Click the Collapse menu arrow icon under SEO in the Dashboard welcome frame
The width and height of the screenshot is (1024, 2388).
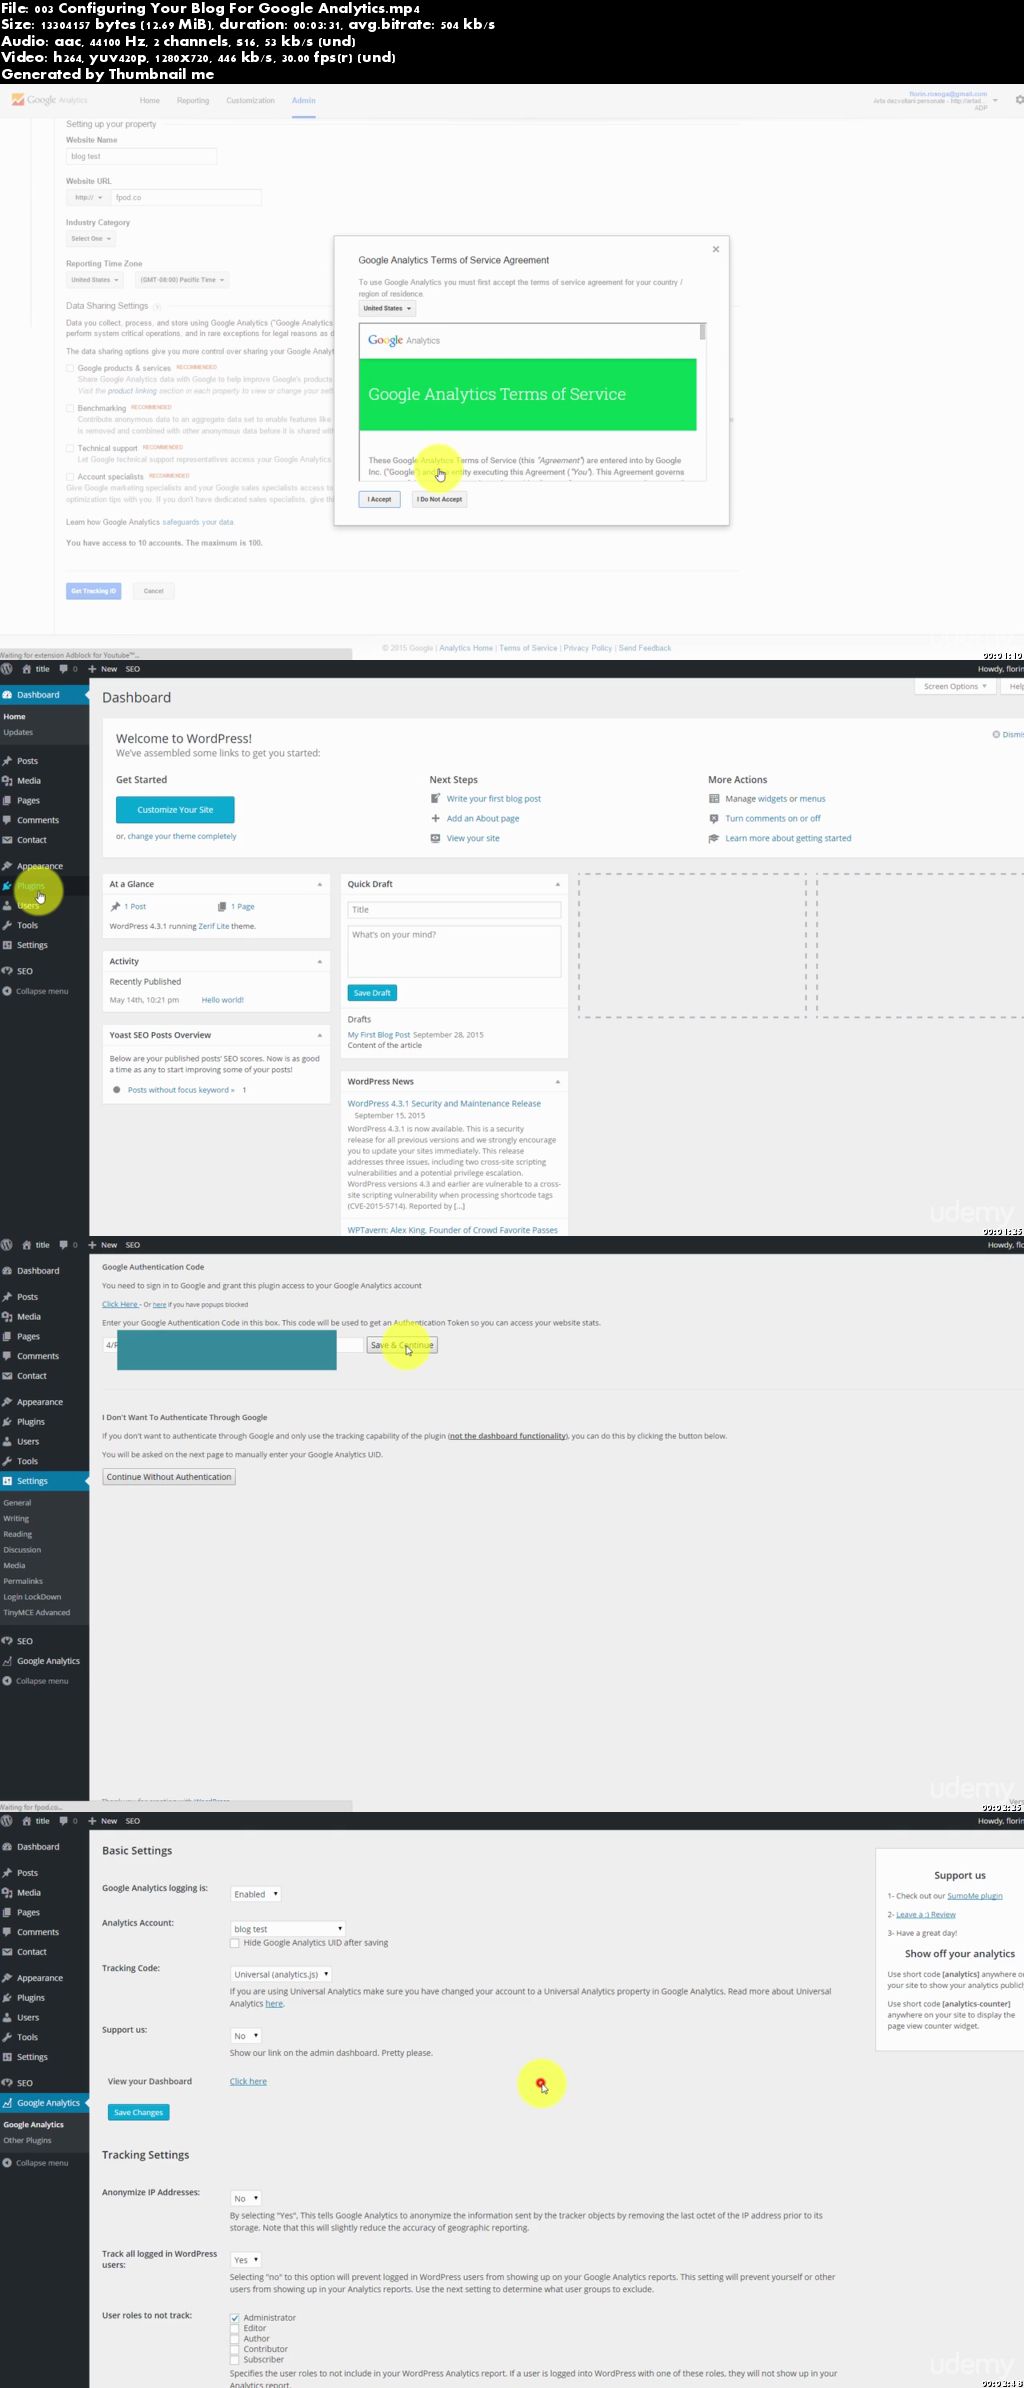7,991
